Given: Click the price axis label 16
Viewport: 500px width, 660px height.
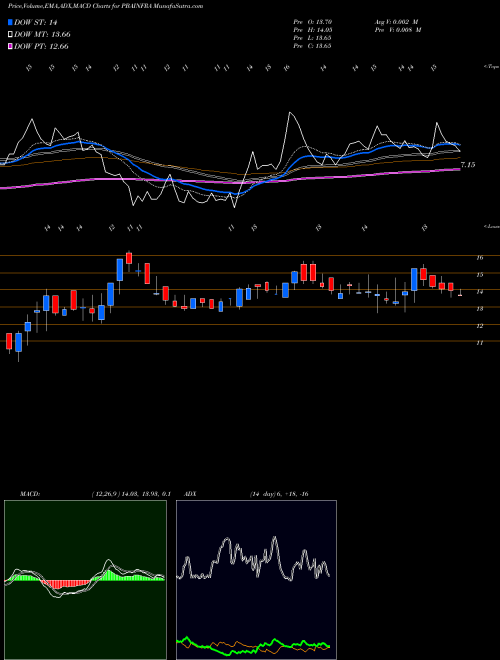Looking at the screenshot, I should point(480,258).
